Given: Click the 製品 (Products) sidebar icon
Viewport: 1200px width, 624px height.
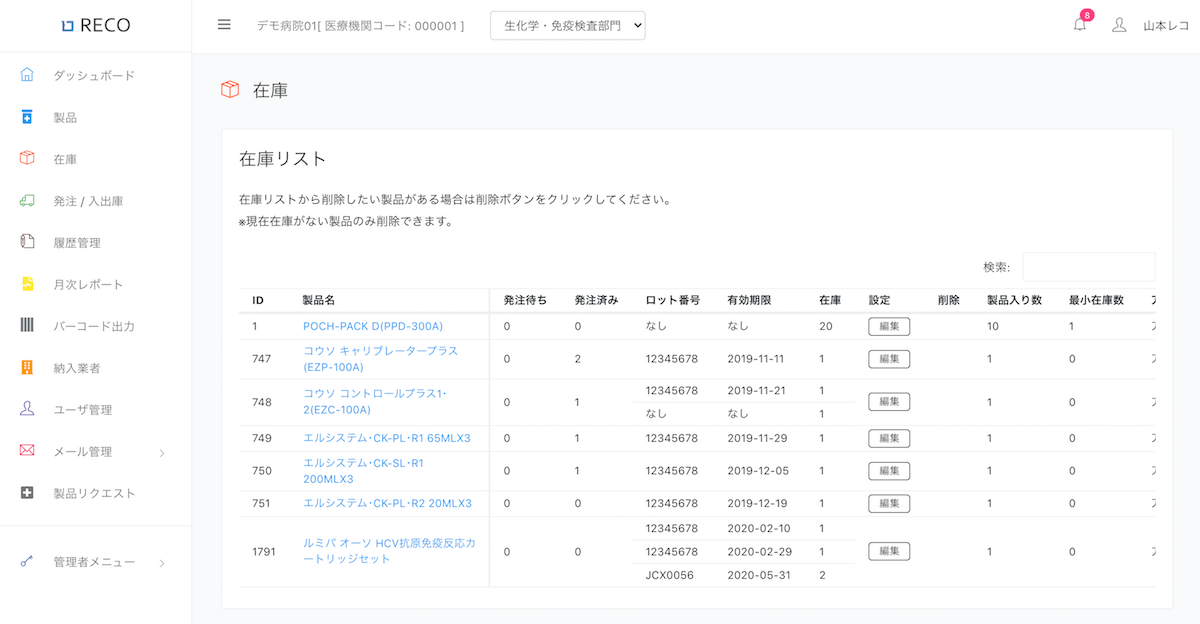Looking at the screenshot, I should [x=27, y=117].
